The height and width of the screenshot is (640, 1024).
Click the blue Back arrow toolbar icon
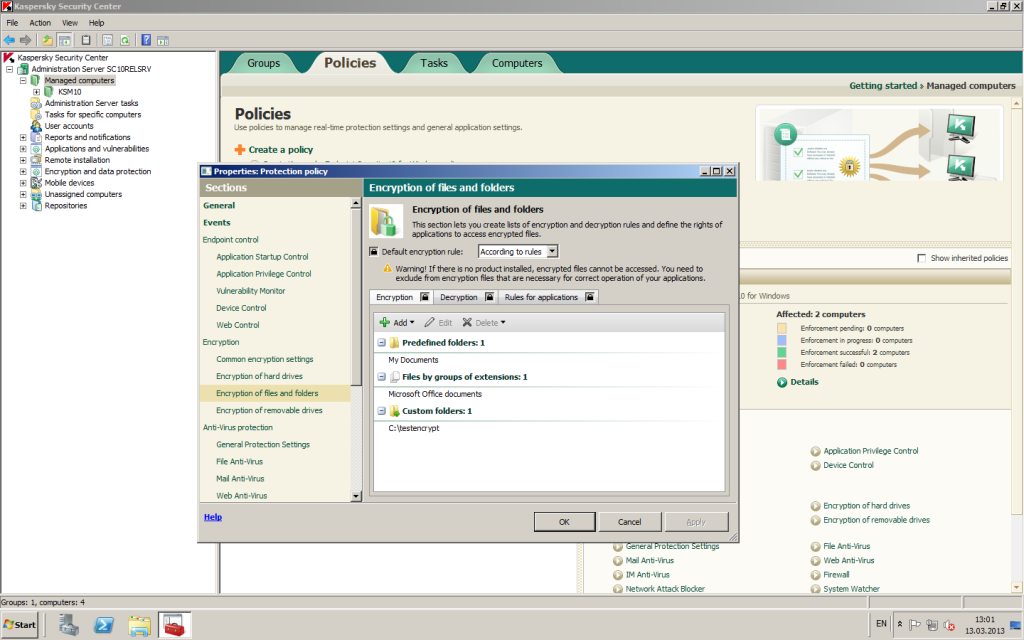[x=9, y=40]
